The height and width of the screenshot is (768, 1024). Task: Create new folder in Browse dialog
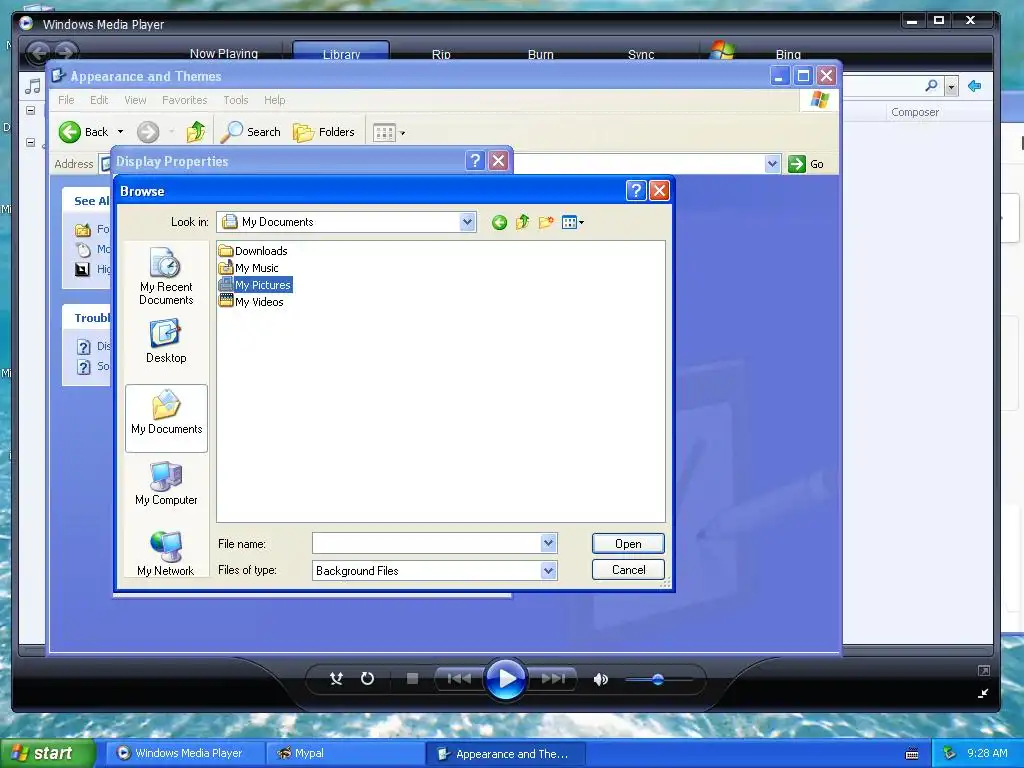(546, 223)
